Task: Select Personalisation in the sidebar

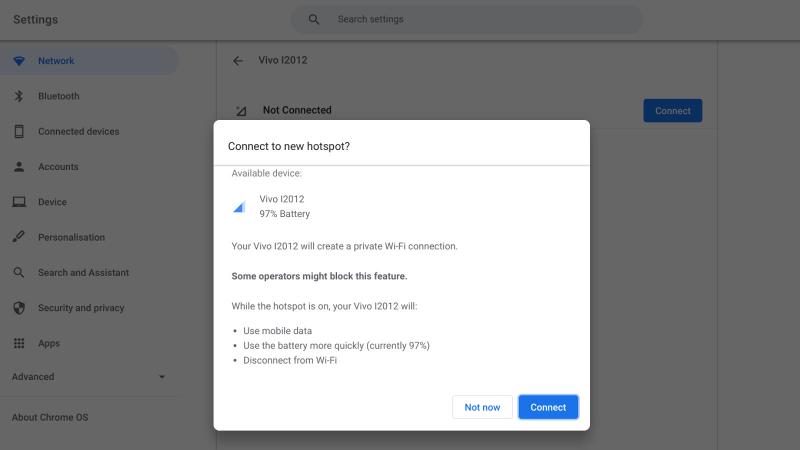Action: [x=71, y=237]
